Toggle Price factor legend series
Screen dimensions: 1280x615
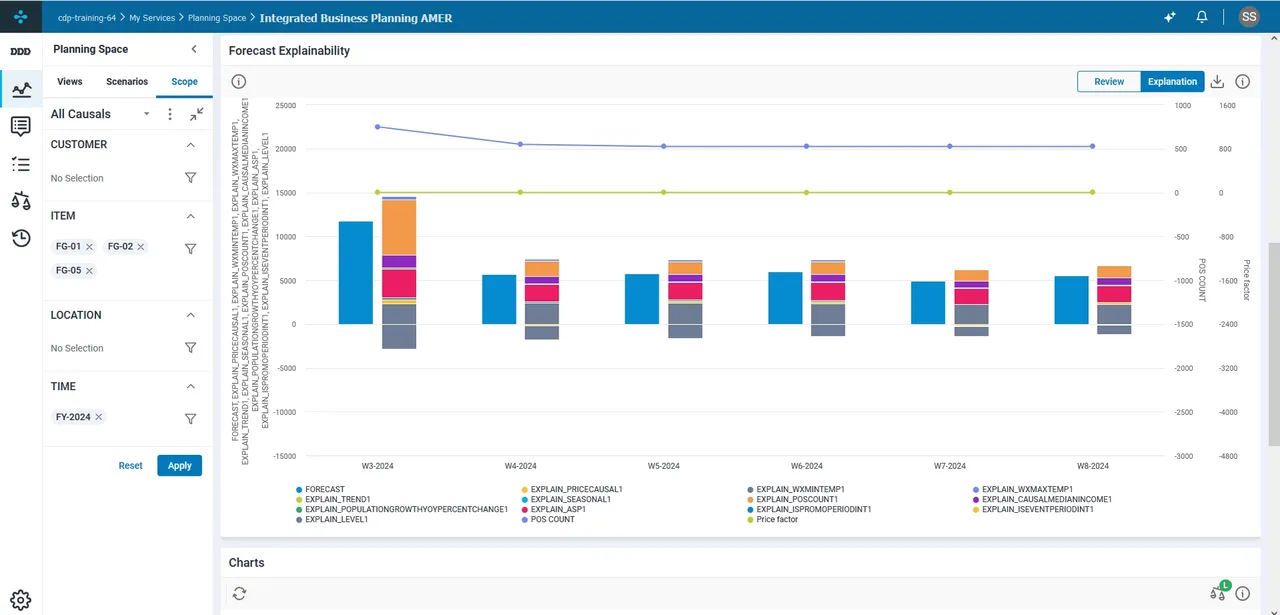click(772, 520)
